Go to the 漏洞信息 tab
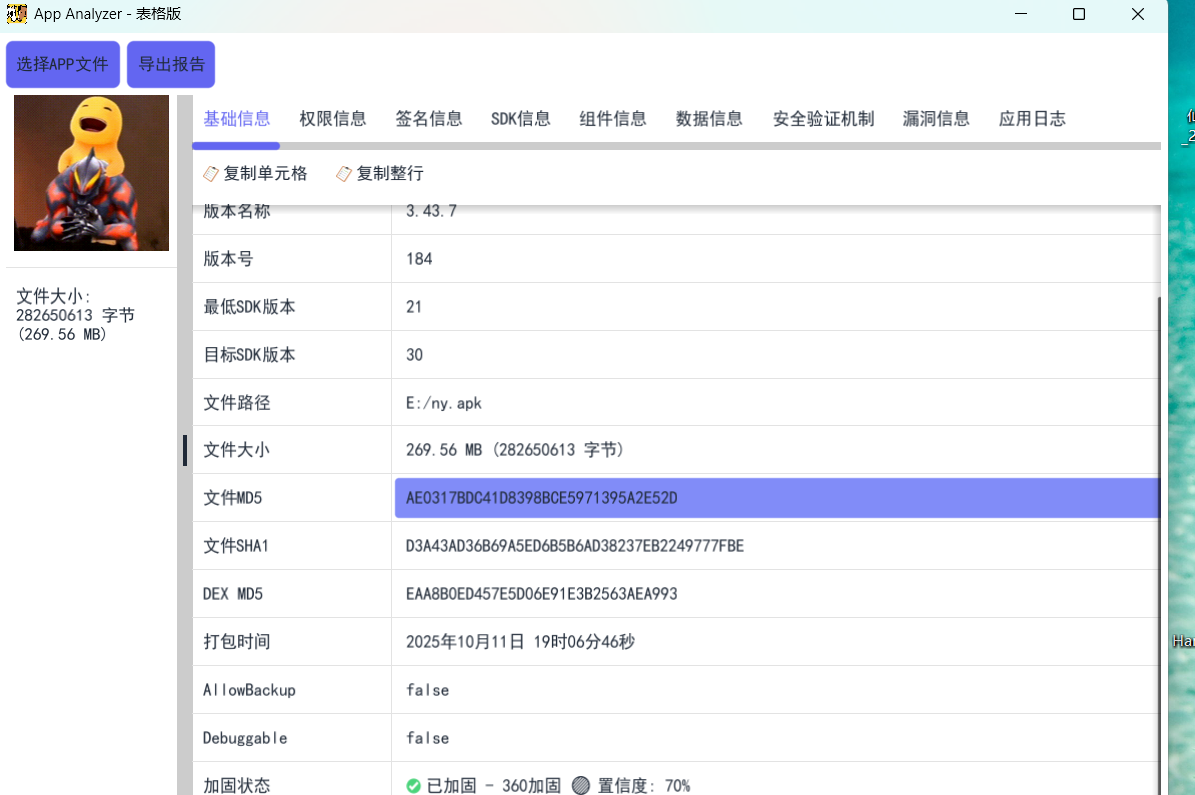This screenshot has height=795, width=1195. (936, 119)
